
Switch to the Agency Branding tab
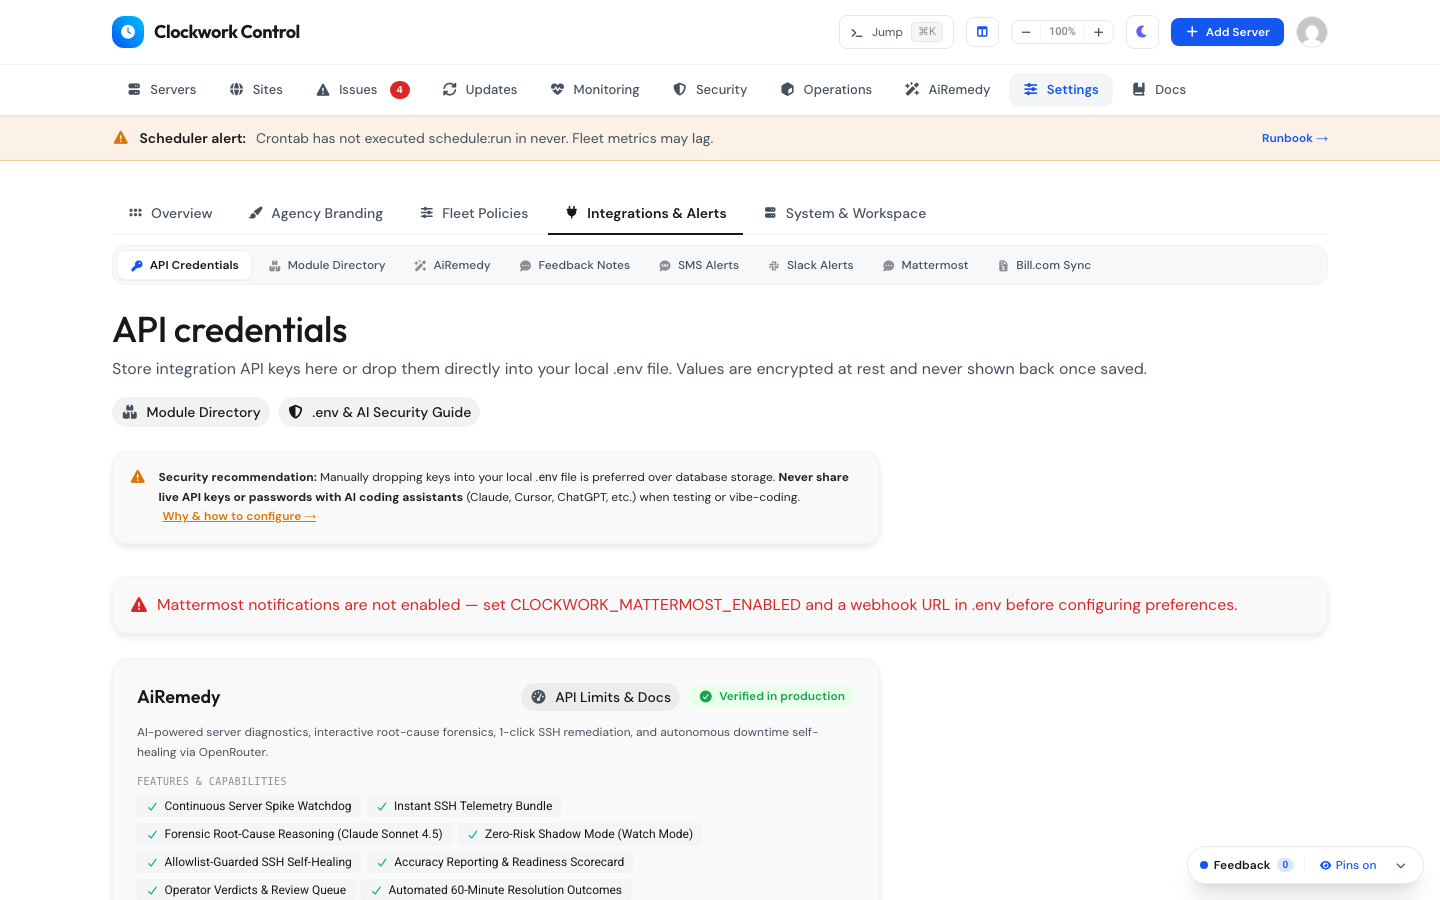click(316, 213)
